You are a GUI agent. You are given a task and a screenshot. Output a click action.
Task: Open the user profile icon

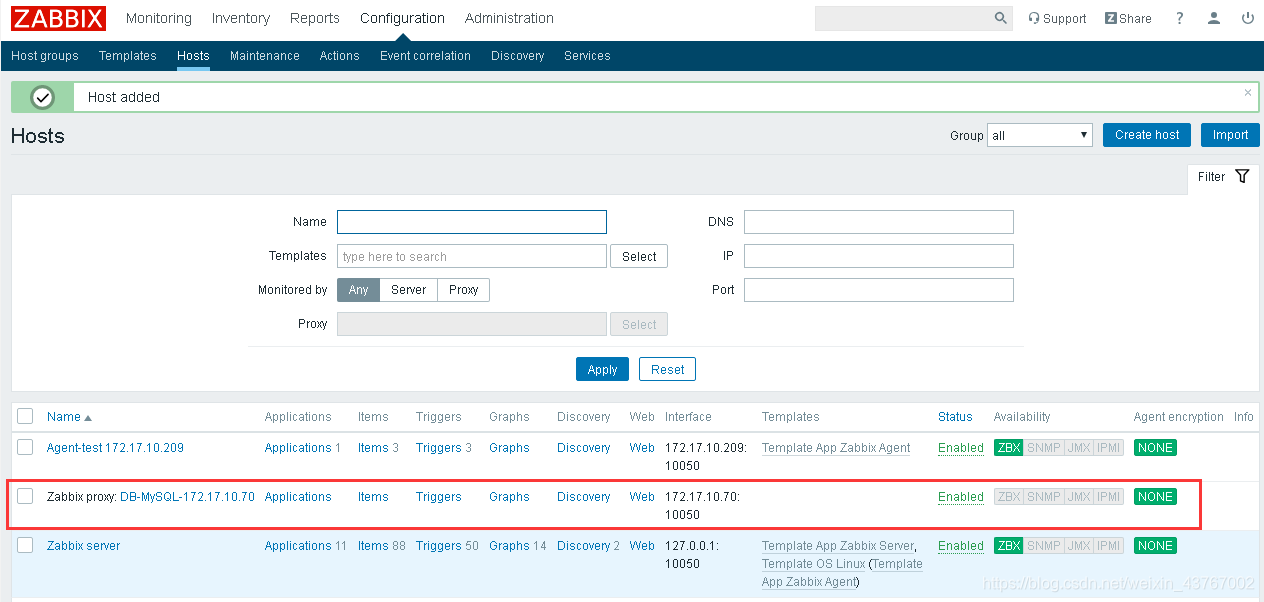(1214, 18)
